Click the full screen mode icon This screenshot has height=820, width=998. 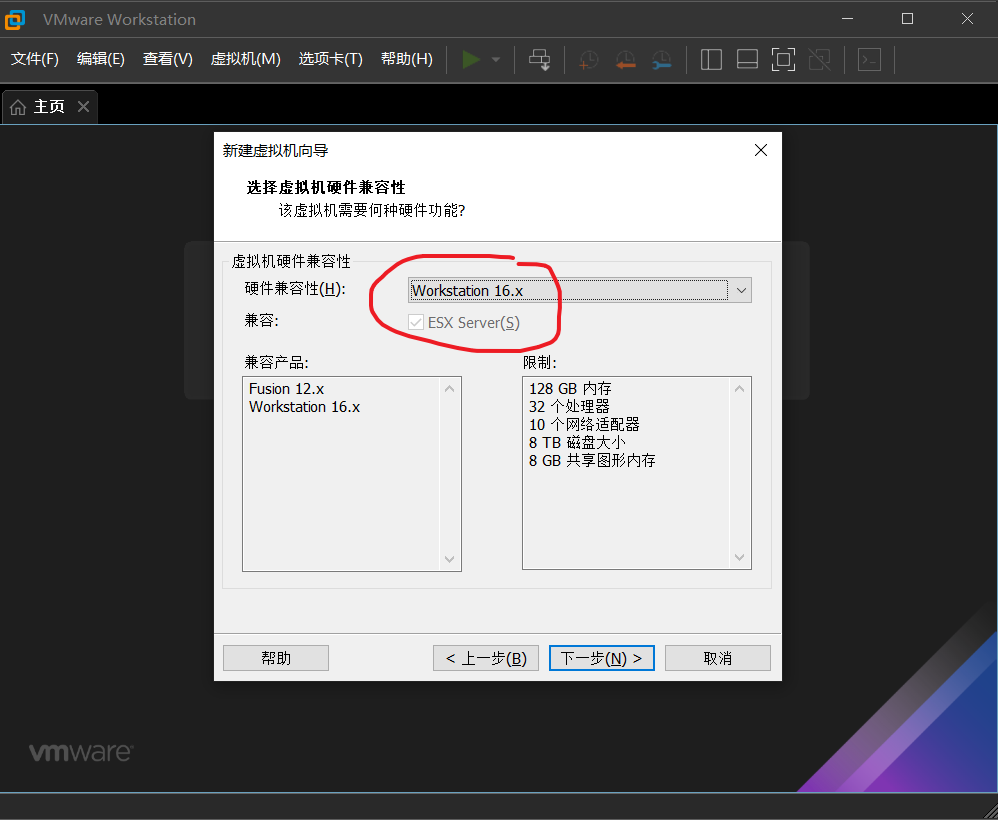tap(784, 60)
